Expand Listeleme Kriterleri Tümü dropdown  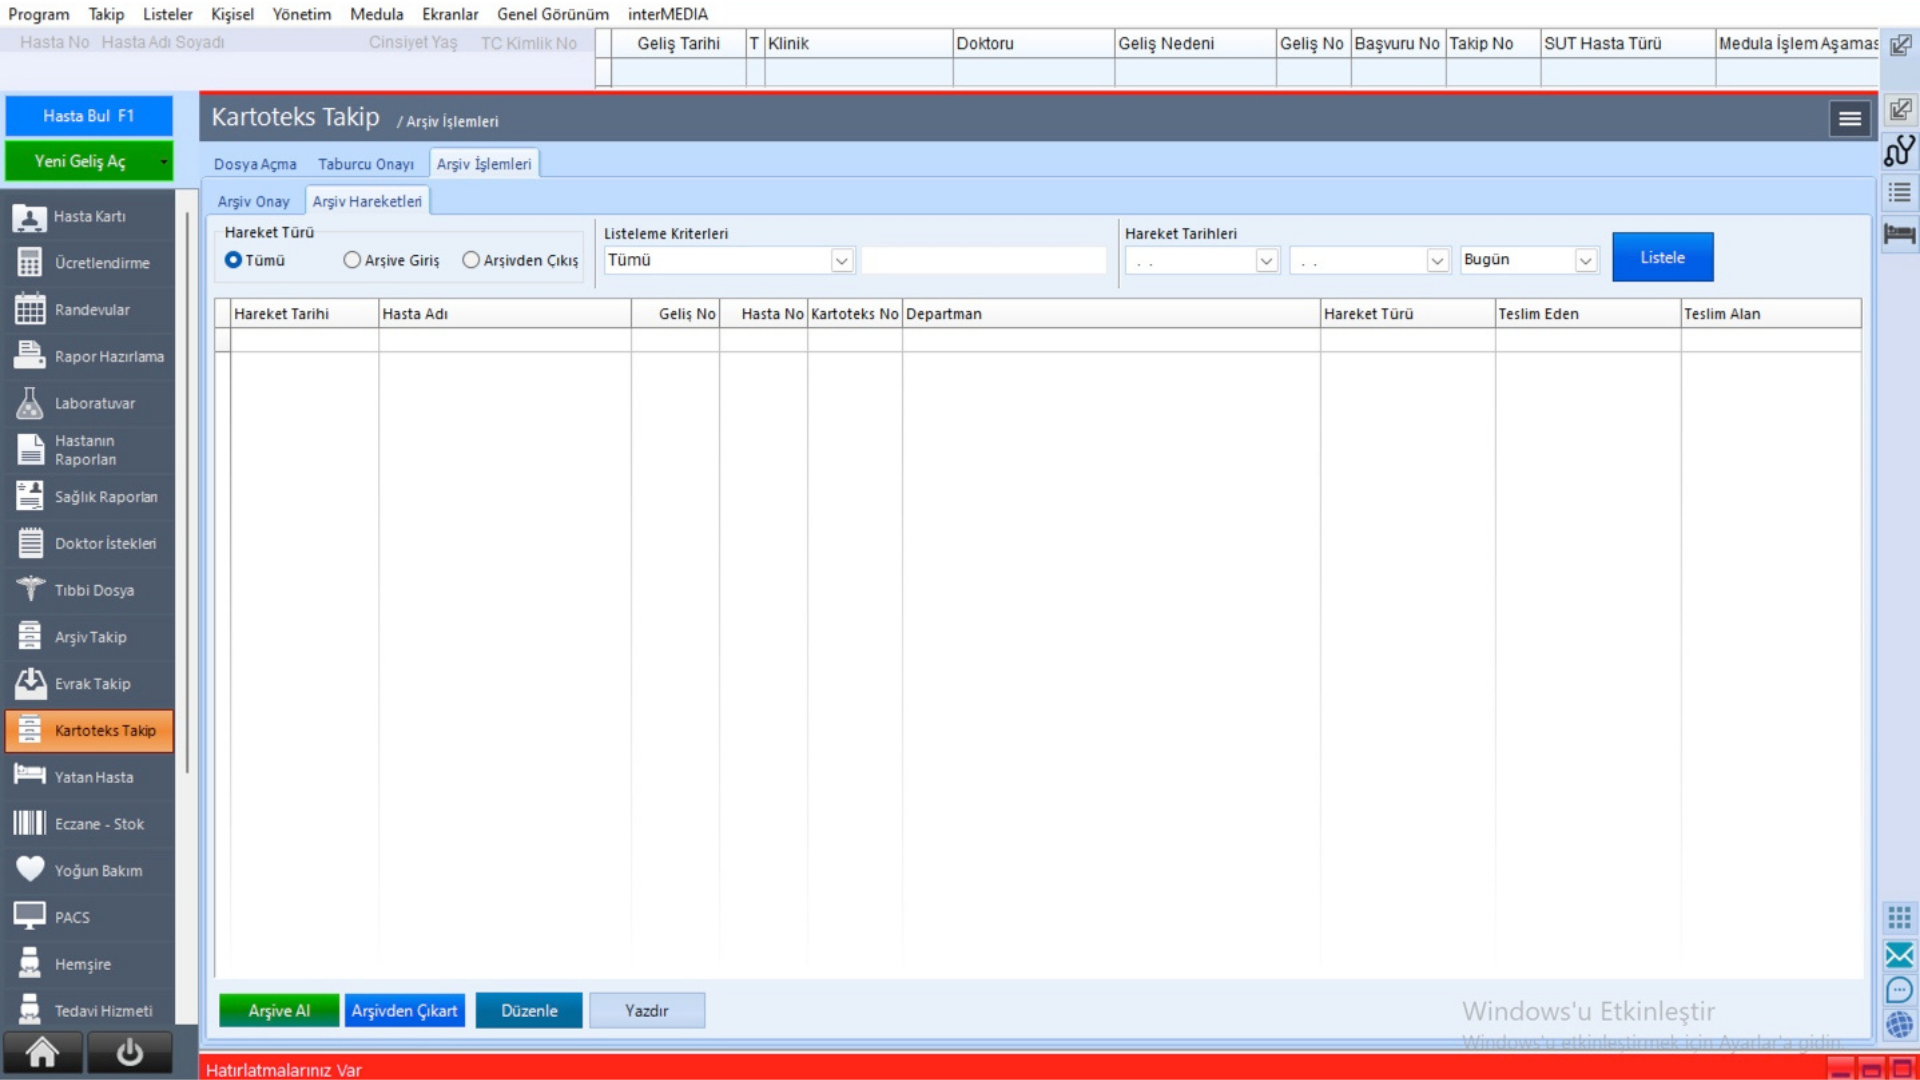pyautogui.click(x=841, y=261)
